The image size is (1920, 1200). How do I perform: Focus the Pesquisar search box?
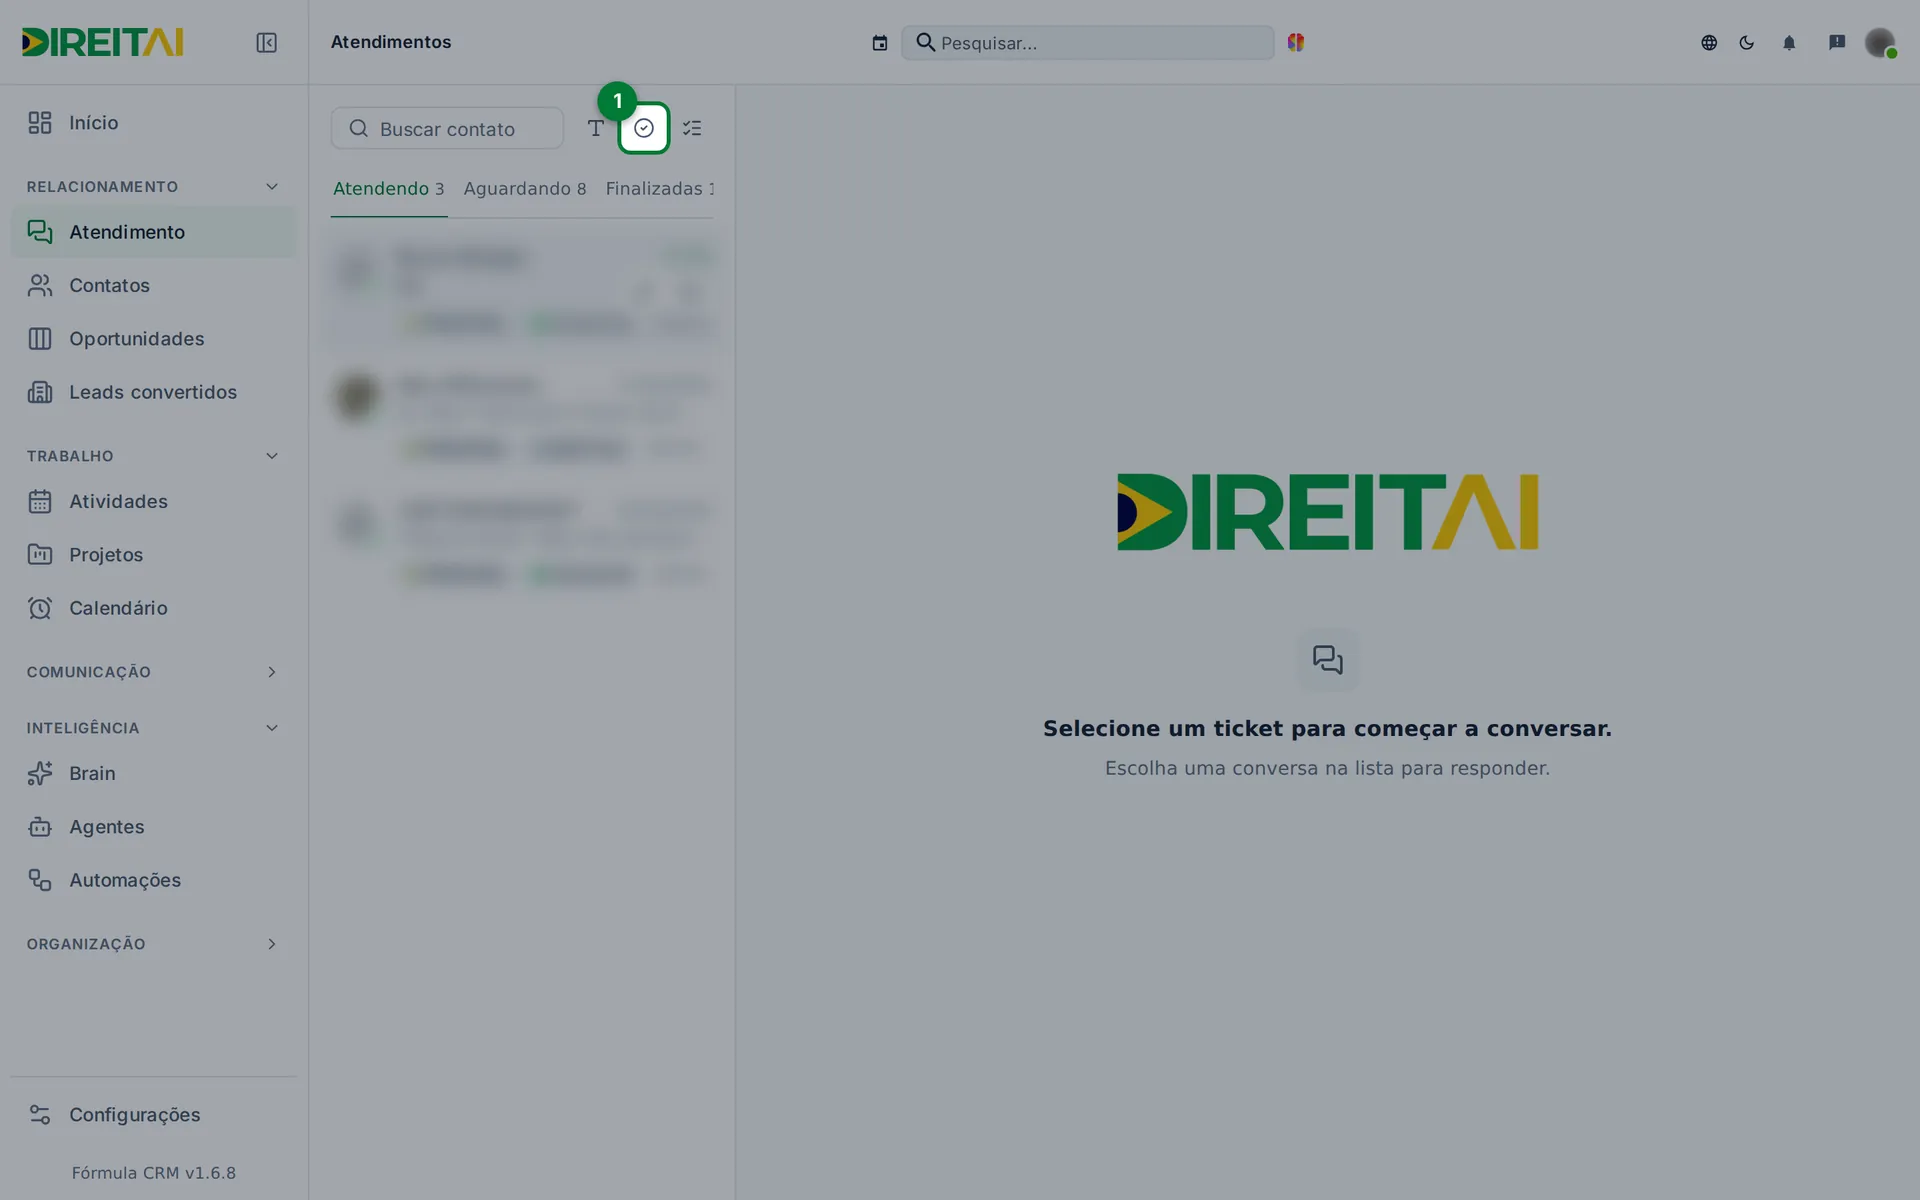1088,43
